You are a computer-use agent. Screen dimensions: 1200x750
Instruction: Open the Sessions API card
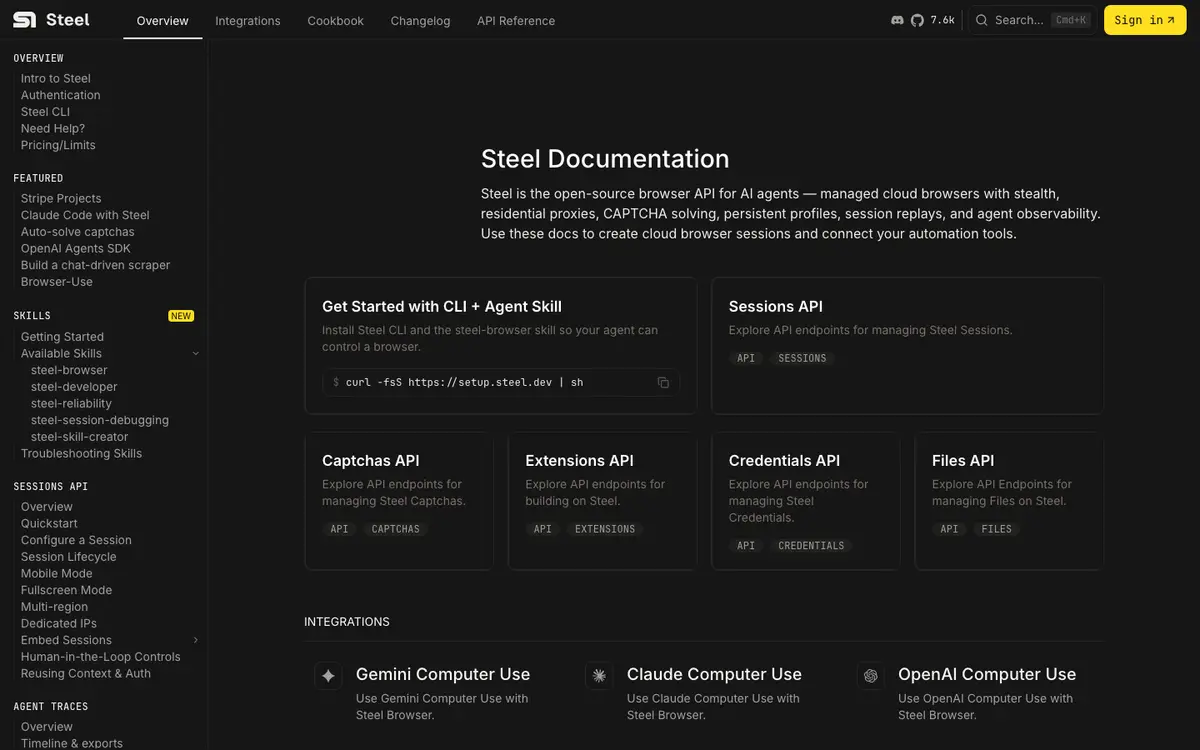[x=907, y=345]
